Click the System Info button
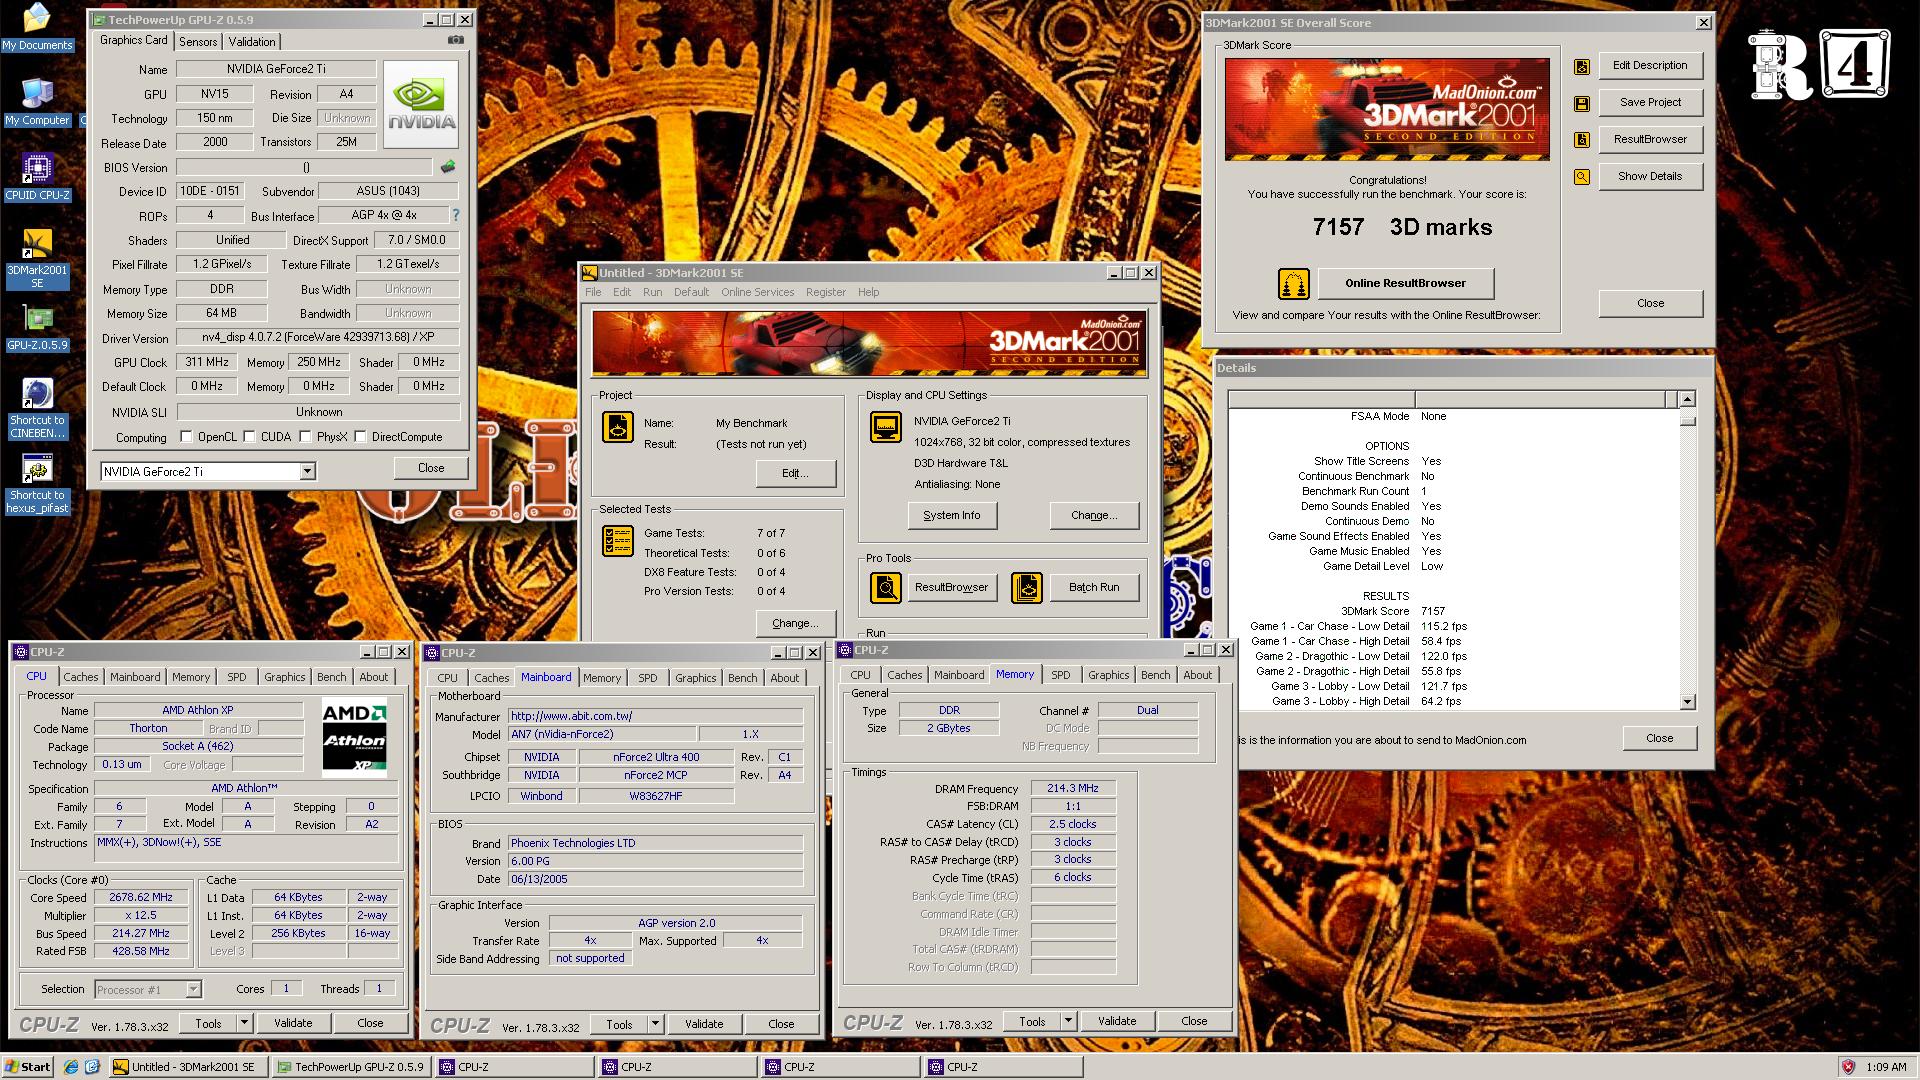 pos(951,515)
